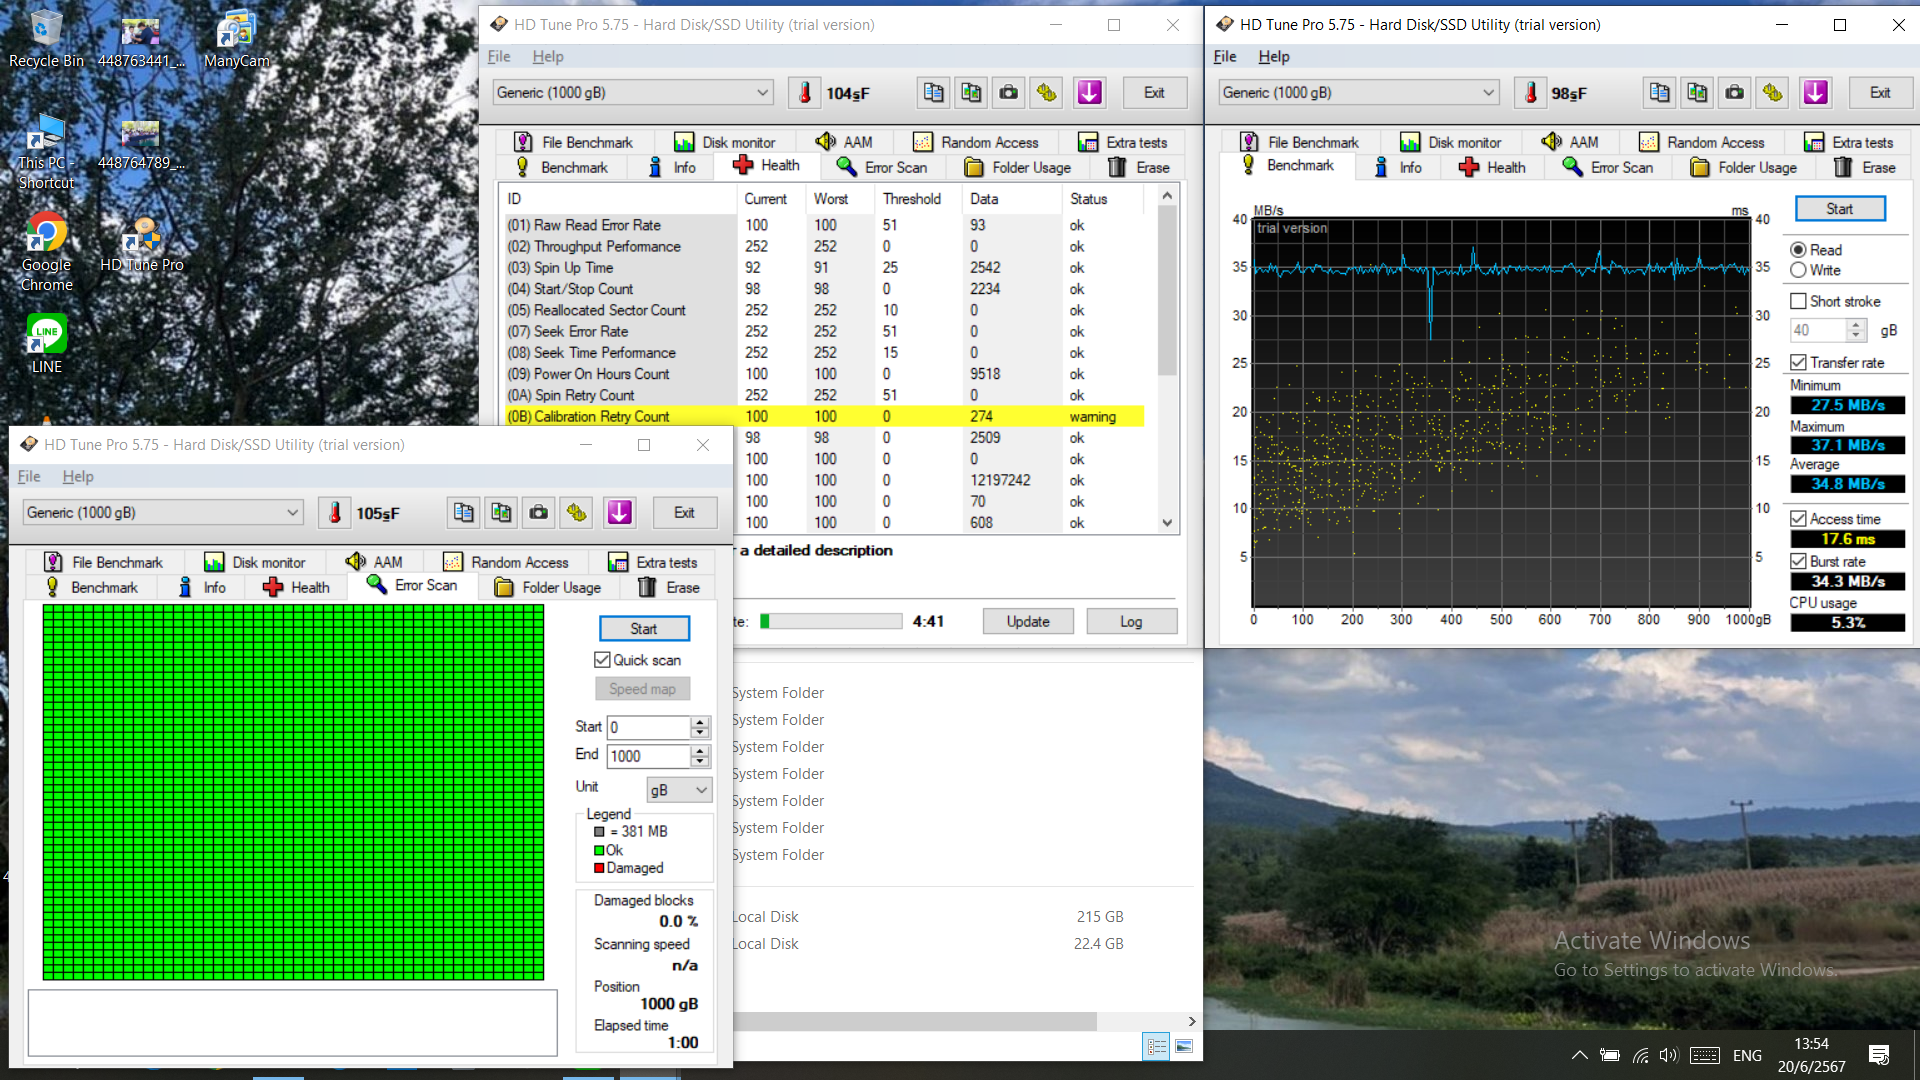Click copy info icon in Health window toolbar
1920x1080 pixels.
pyautogui.click(x=933, y=93)
